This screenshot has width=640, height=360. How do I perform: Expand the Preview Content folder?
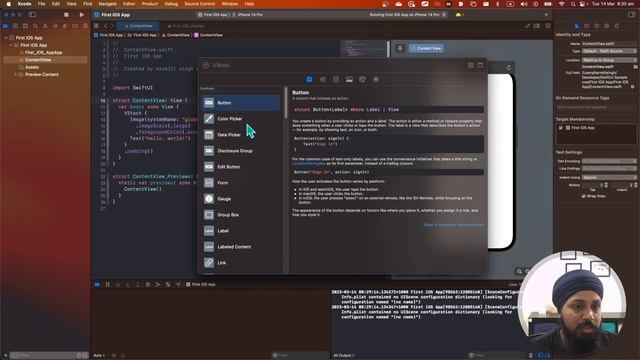[16, 74]
